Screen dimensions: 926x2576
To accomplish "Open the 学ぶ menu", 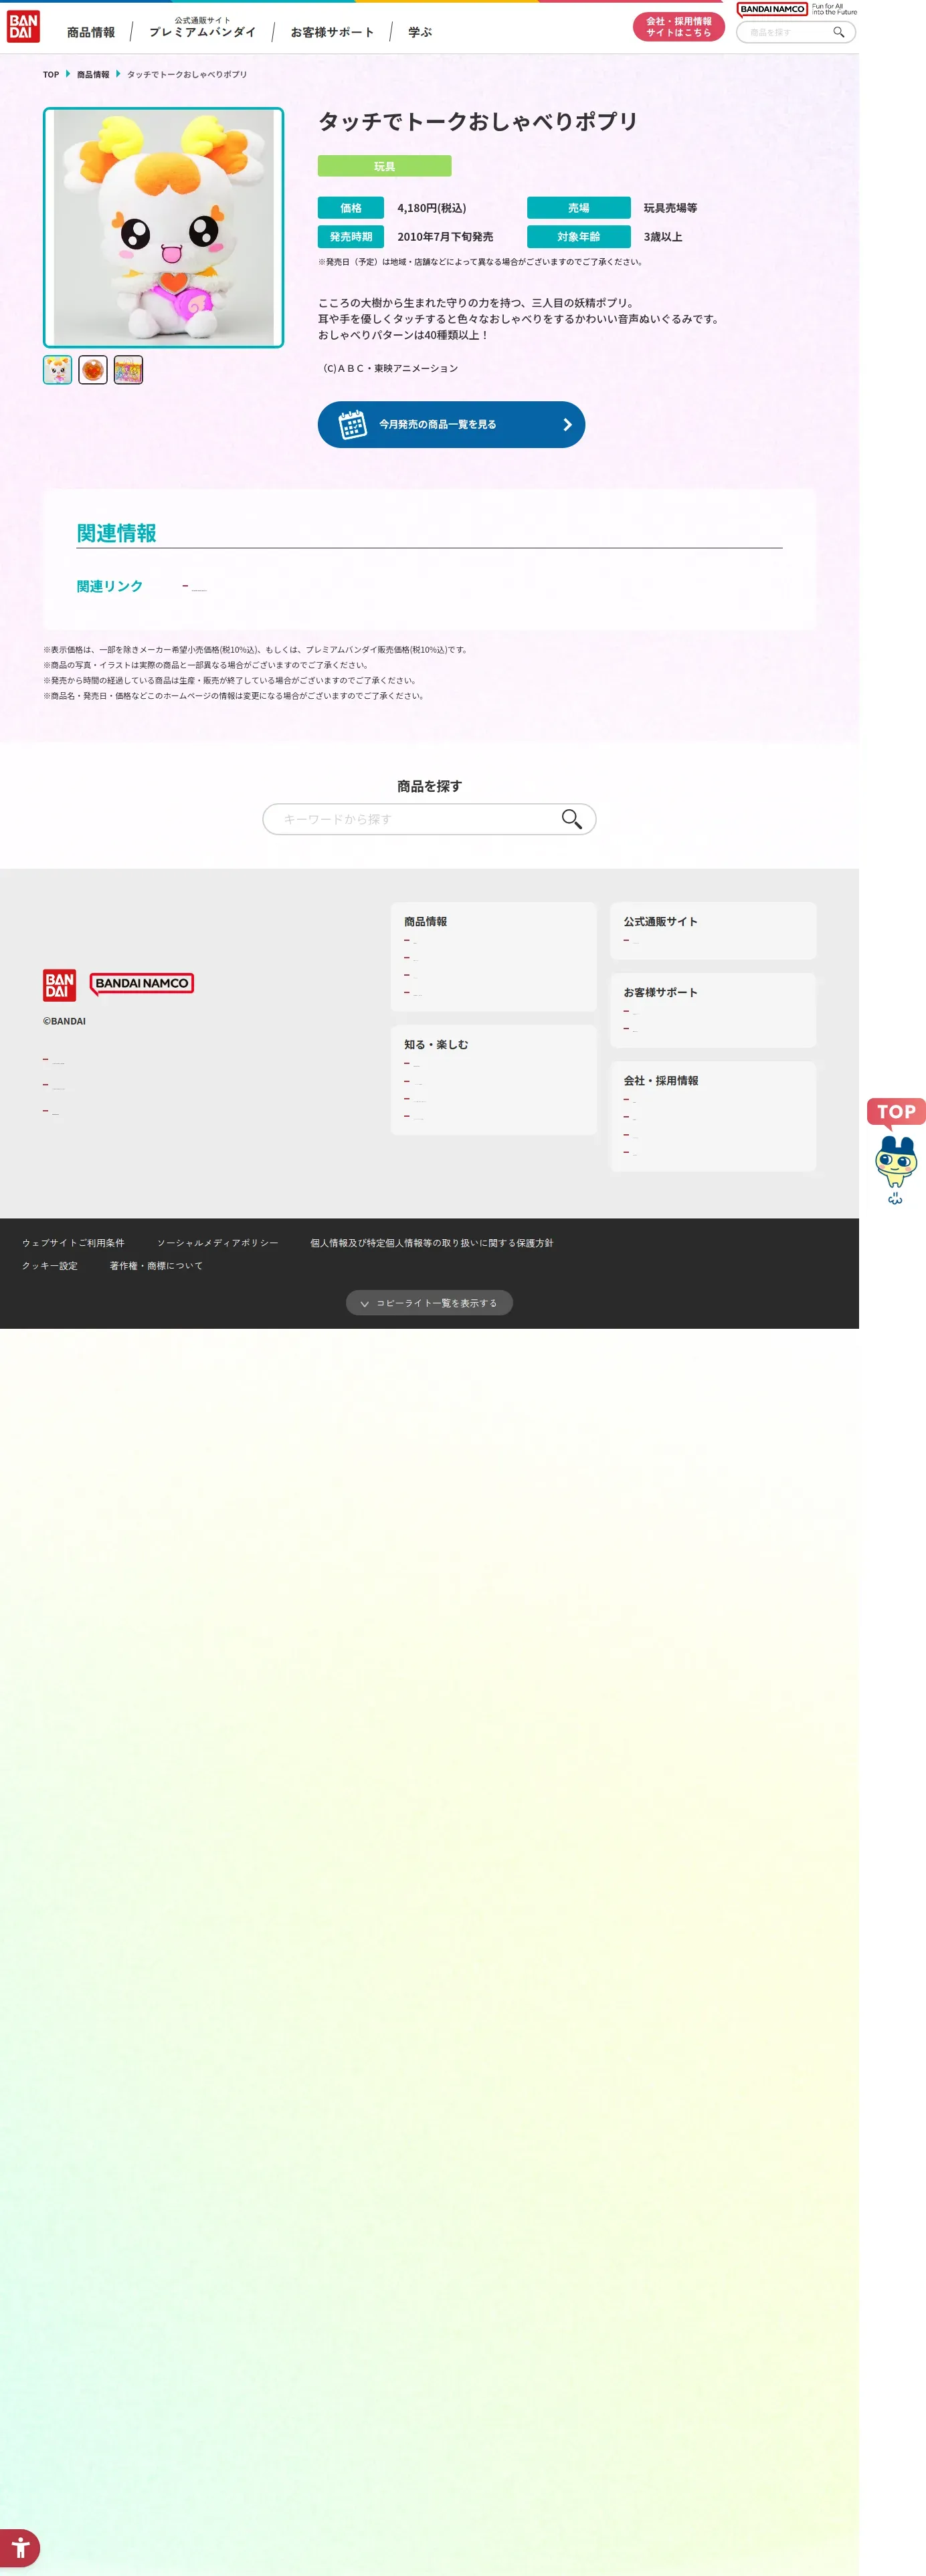I will (x=420, y=32).
